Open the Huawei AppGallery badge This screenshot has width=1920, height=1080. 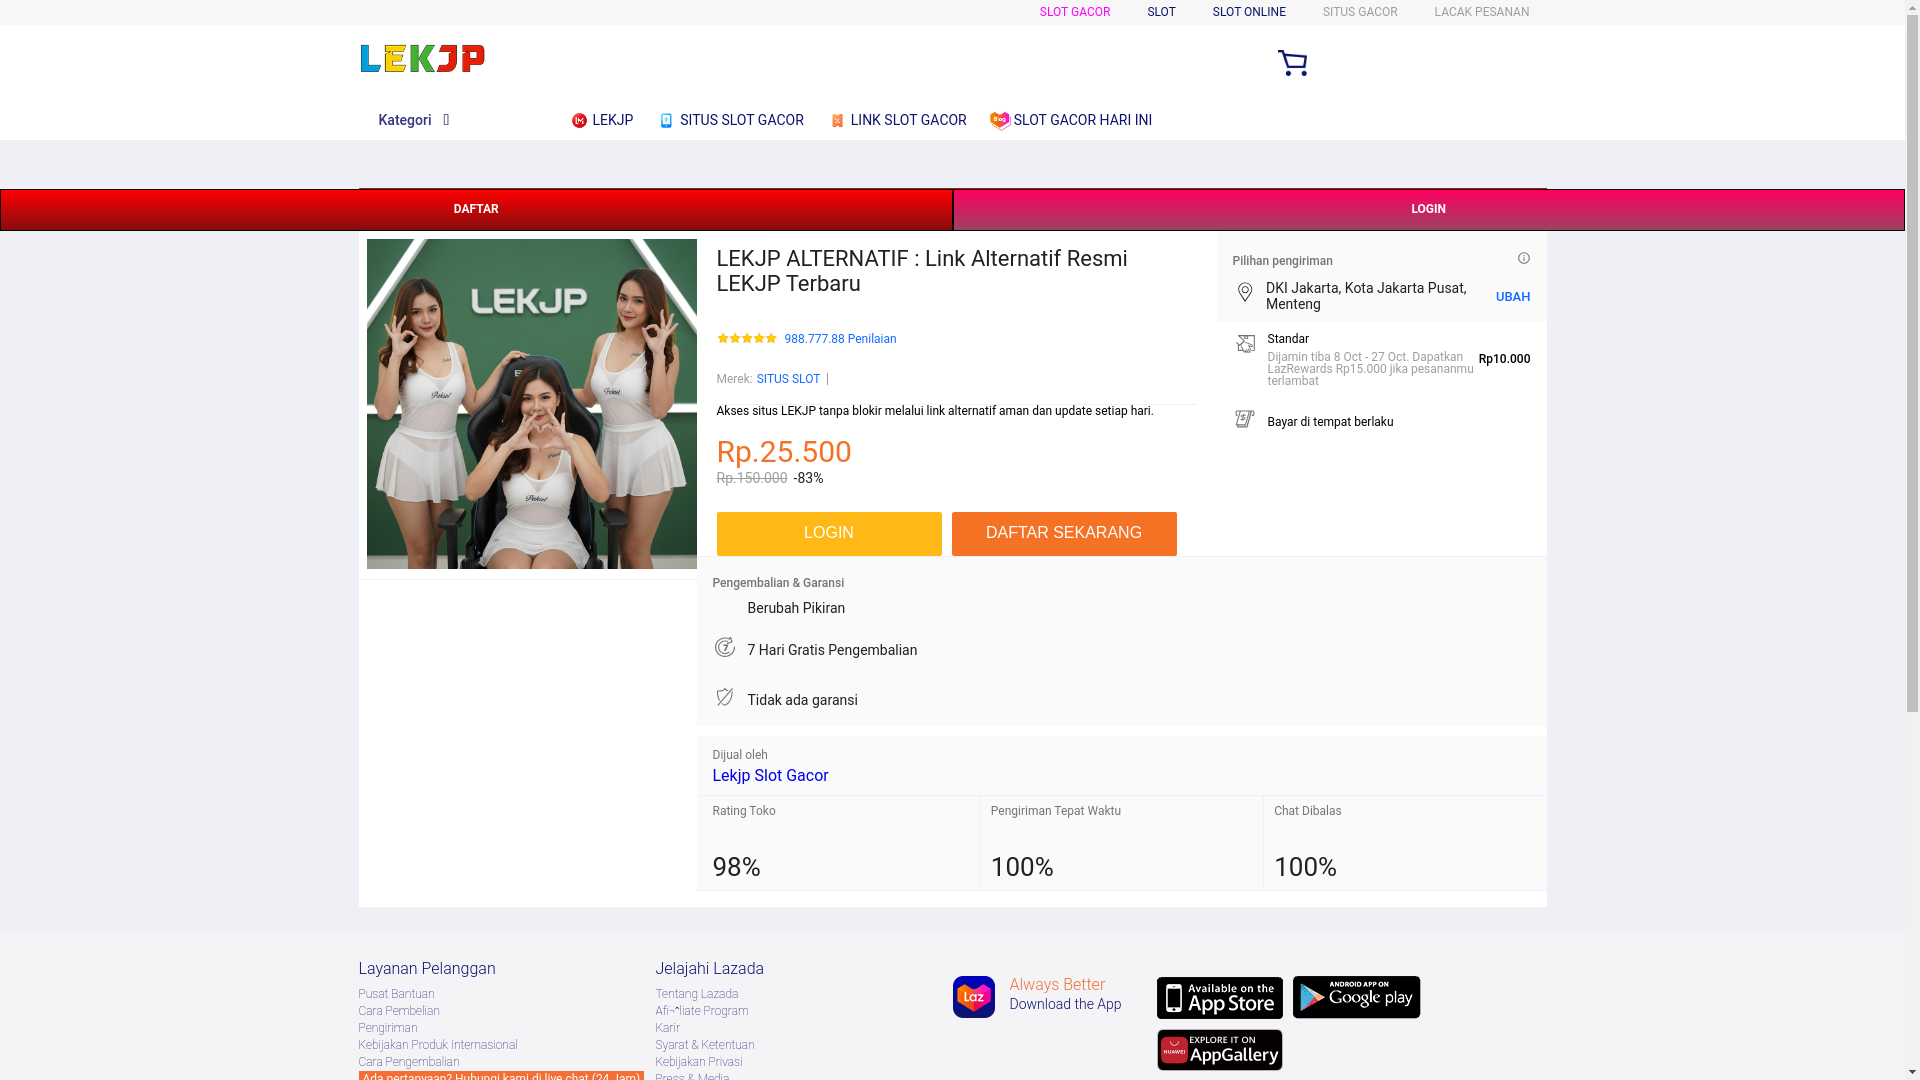pos(1219,1050)
